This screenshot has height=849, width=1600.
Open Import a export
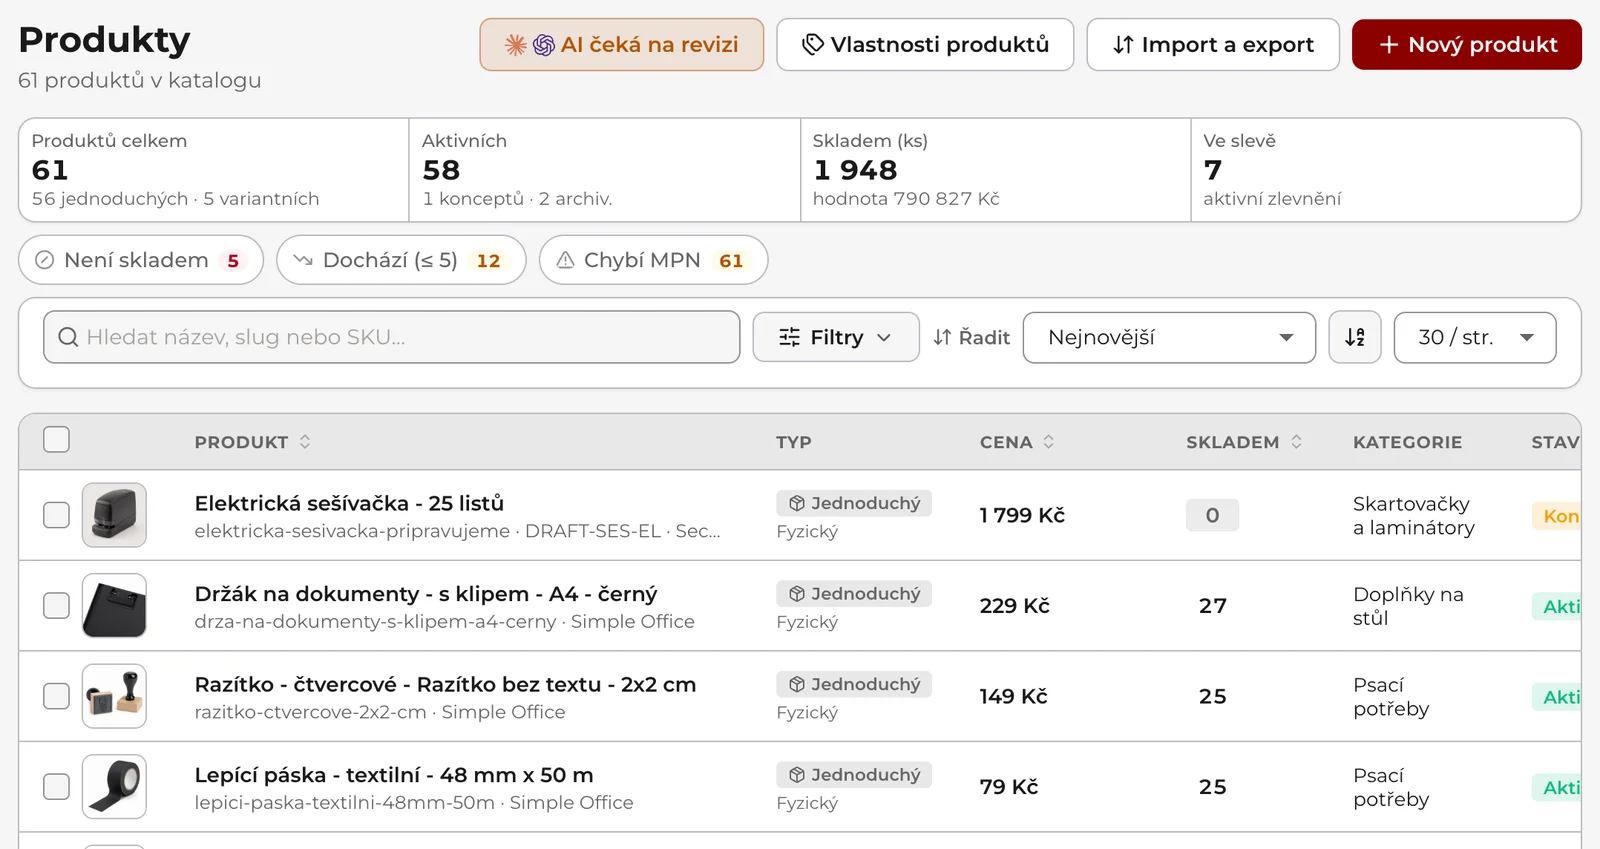click(x=1213, y=45)
